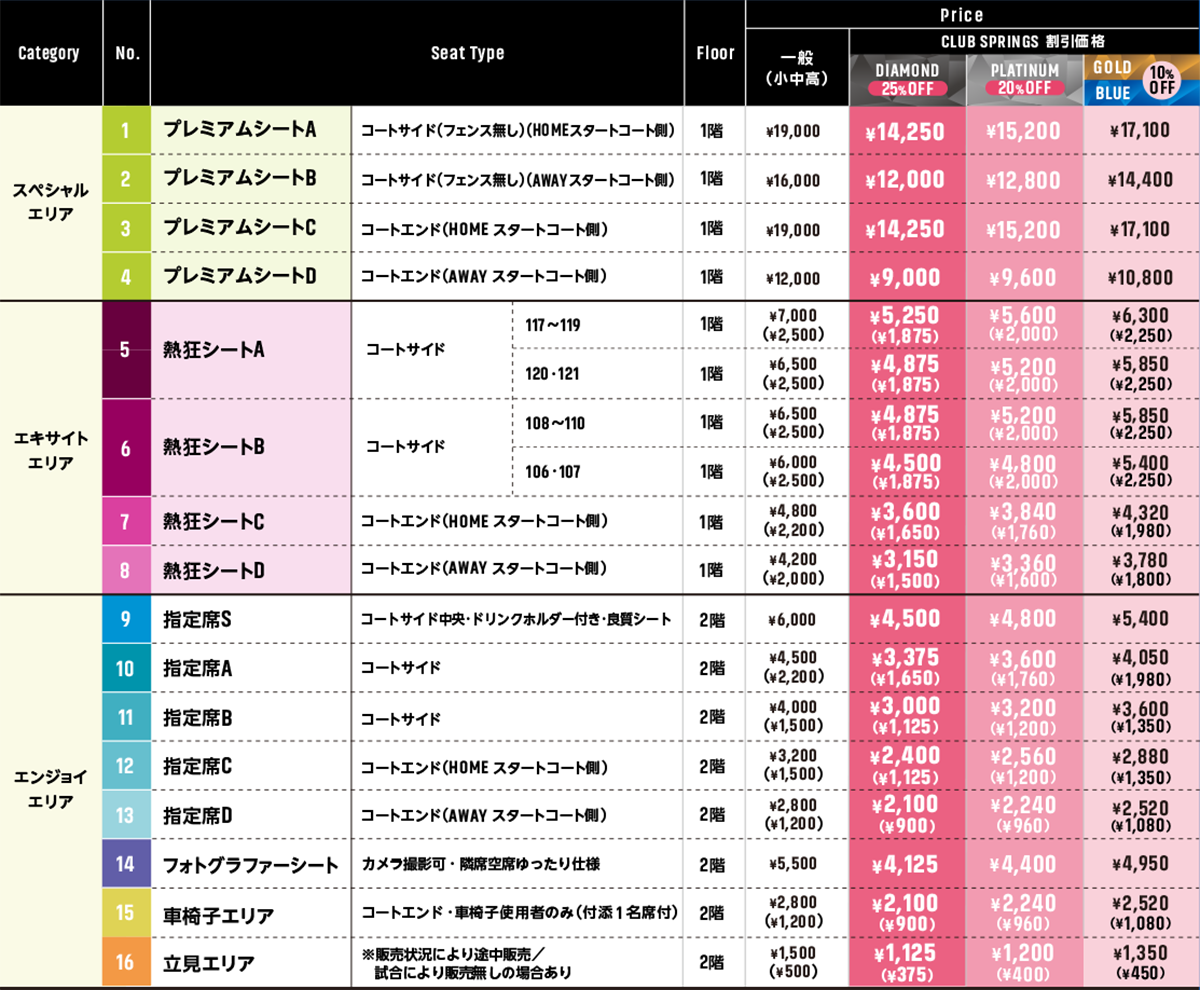Click GOLD price ¥4,950 for フォトグラファーシート

point(1139,866)
